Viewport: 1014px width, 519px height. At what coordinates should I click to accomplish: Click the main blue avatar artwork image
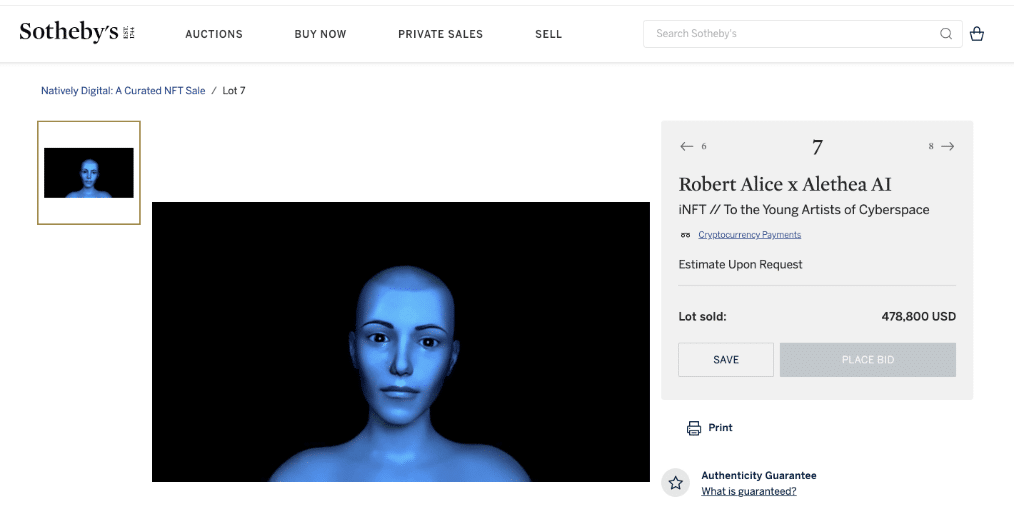tap(400, 342)
